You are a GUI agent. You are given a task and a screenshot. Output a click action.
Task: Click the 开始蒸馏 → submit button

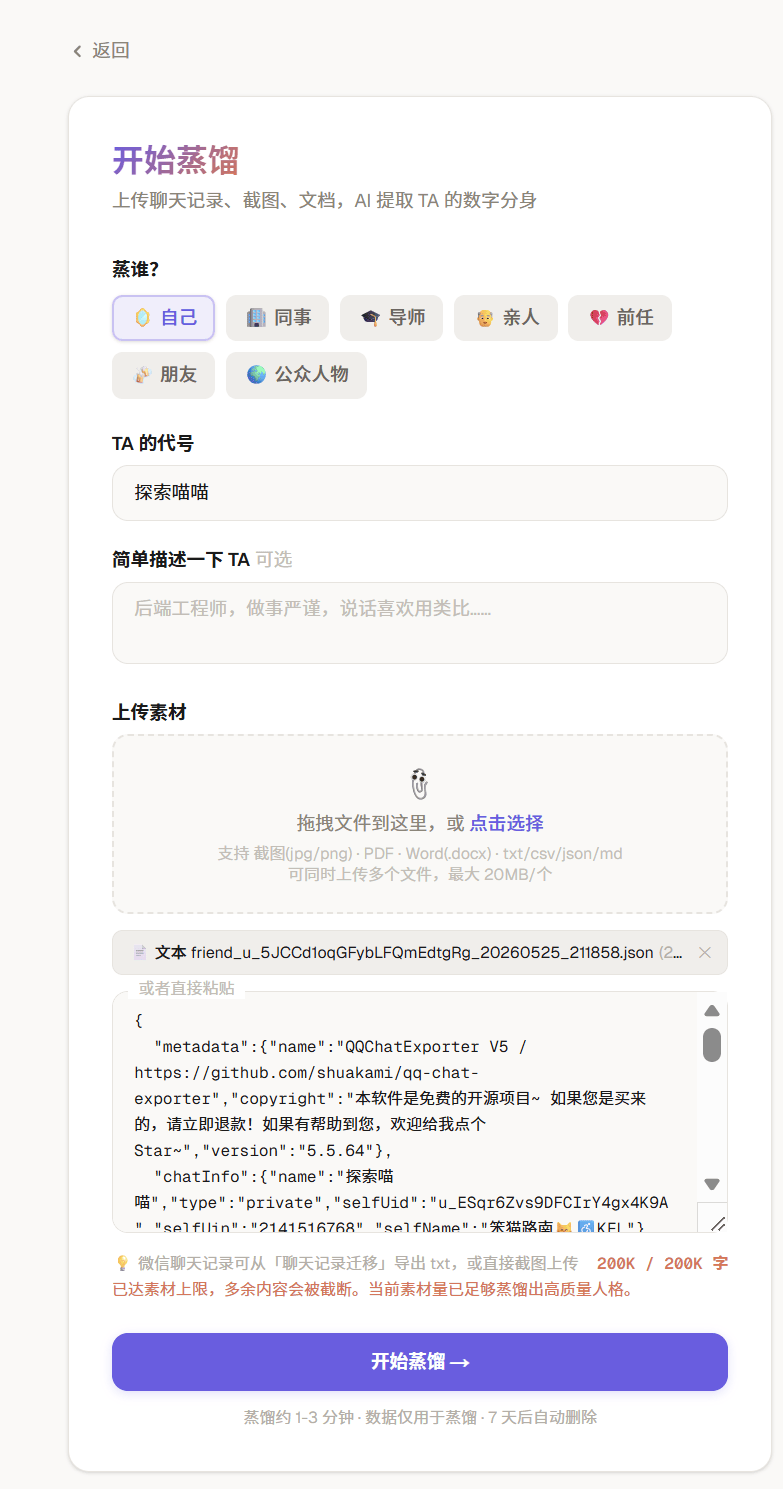pos(420,1362)
